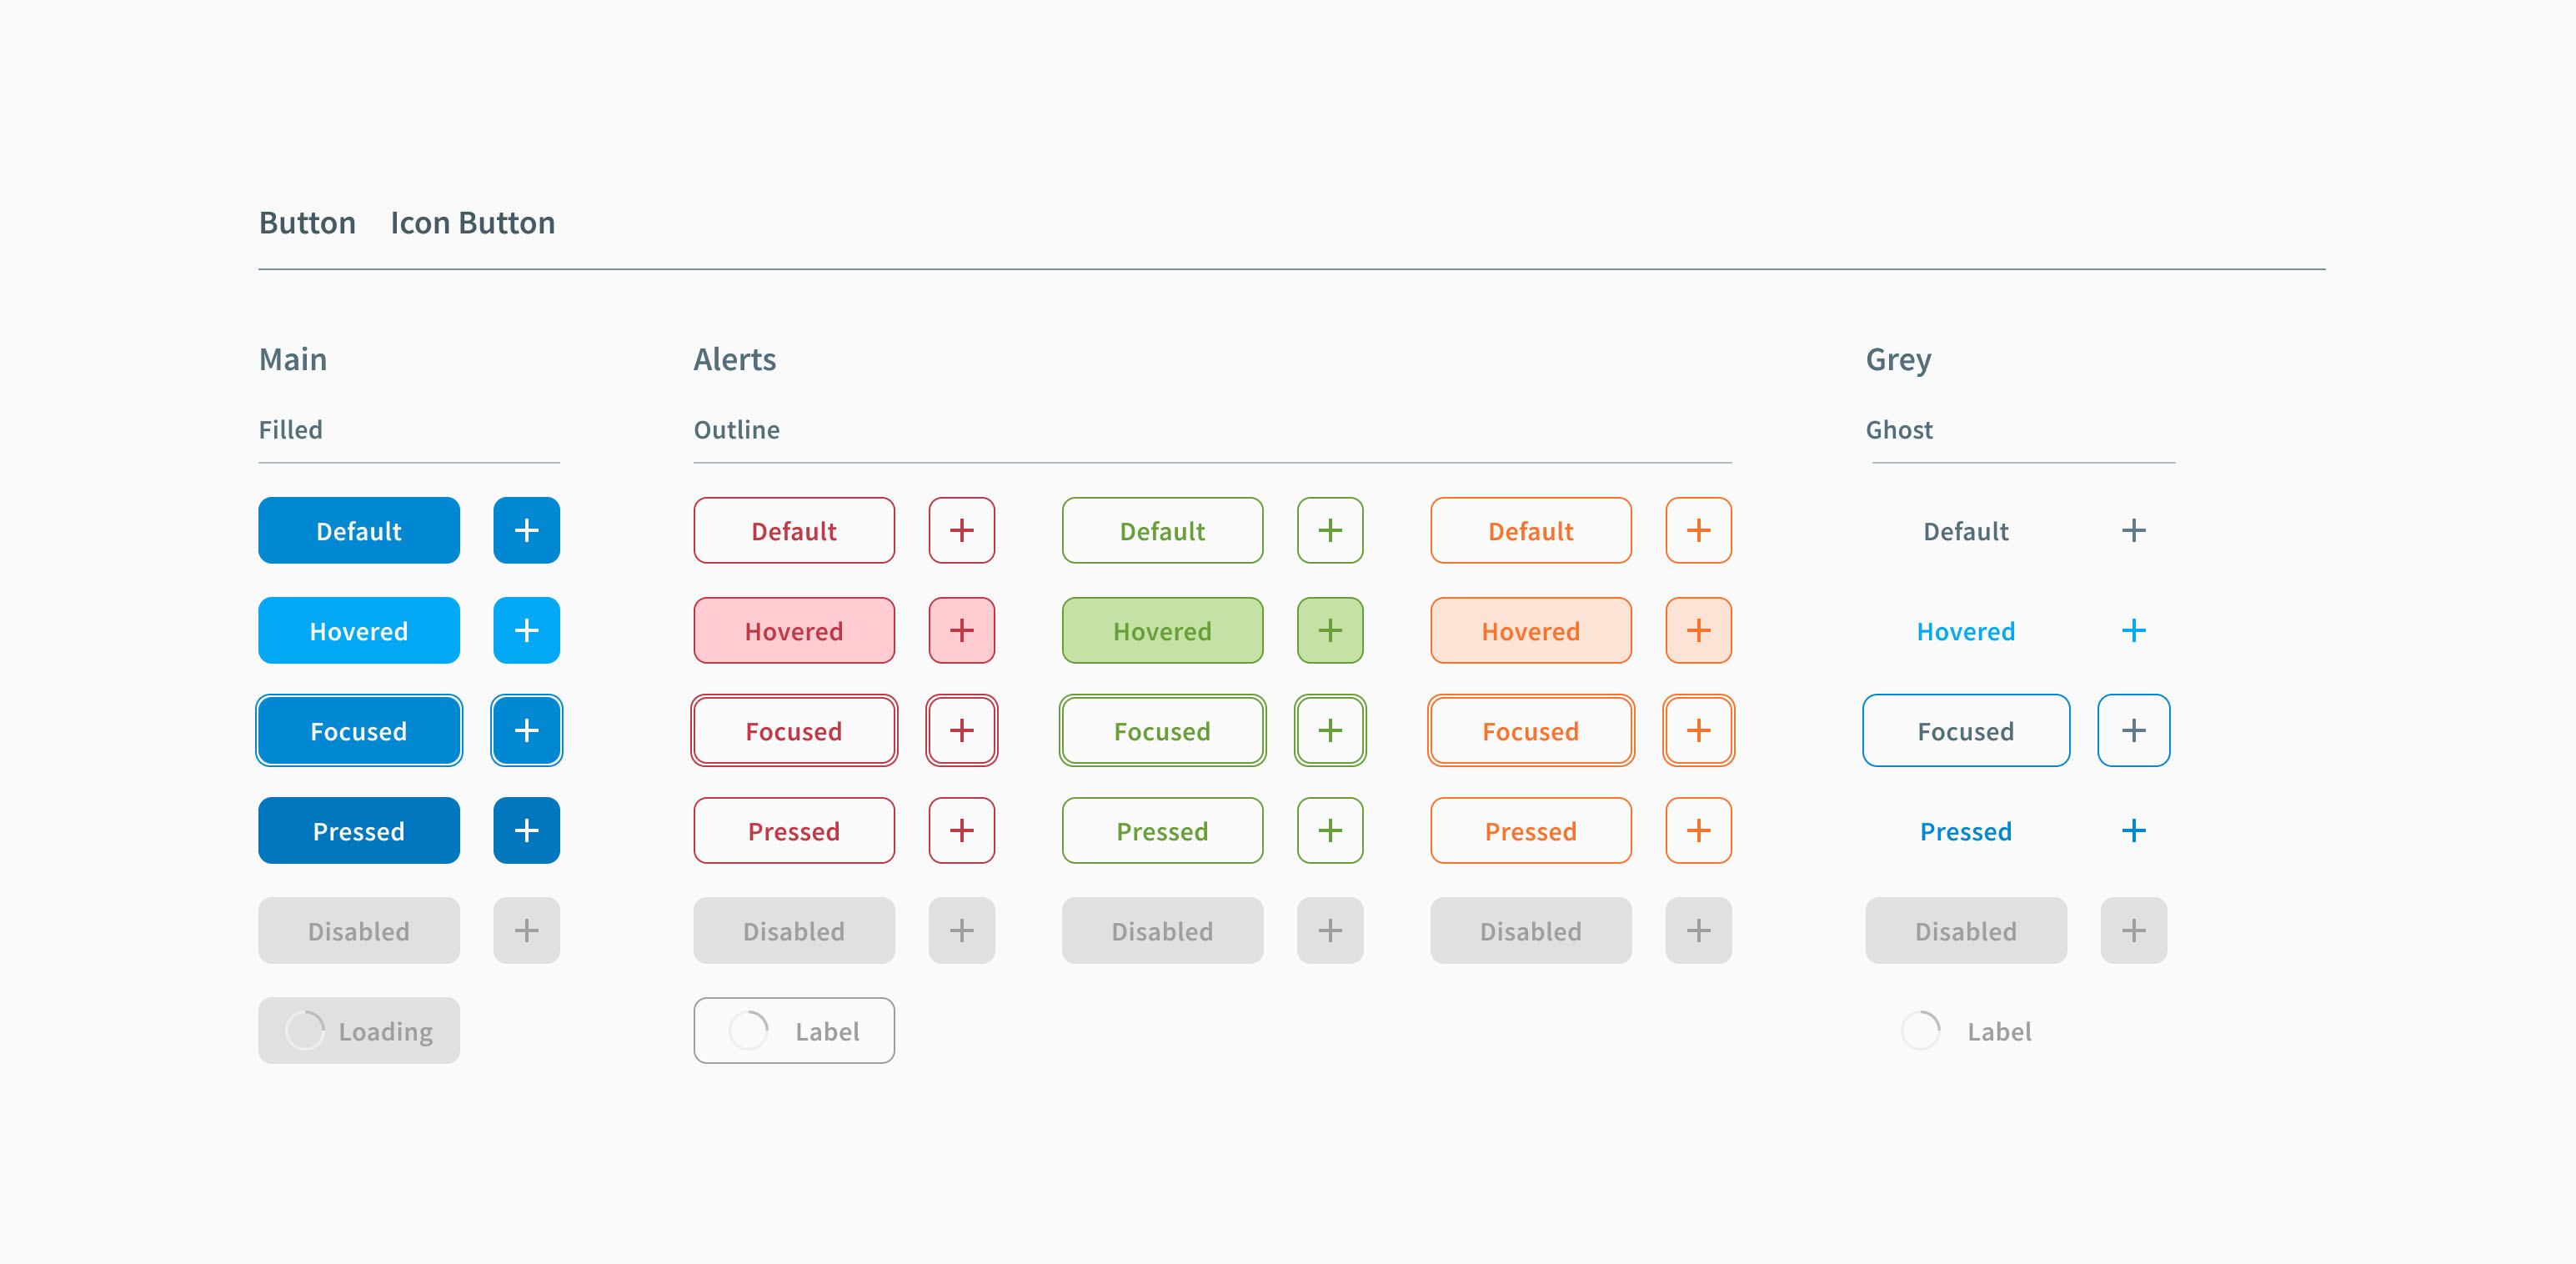Click the green pressed plus icon button
This screenshot has height=1264, width=2576.
pyautogui.click(x=1329, y=830)
